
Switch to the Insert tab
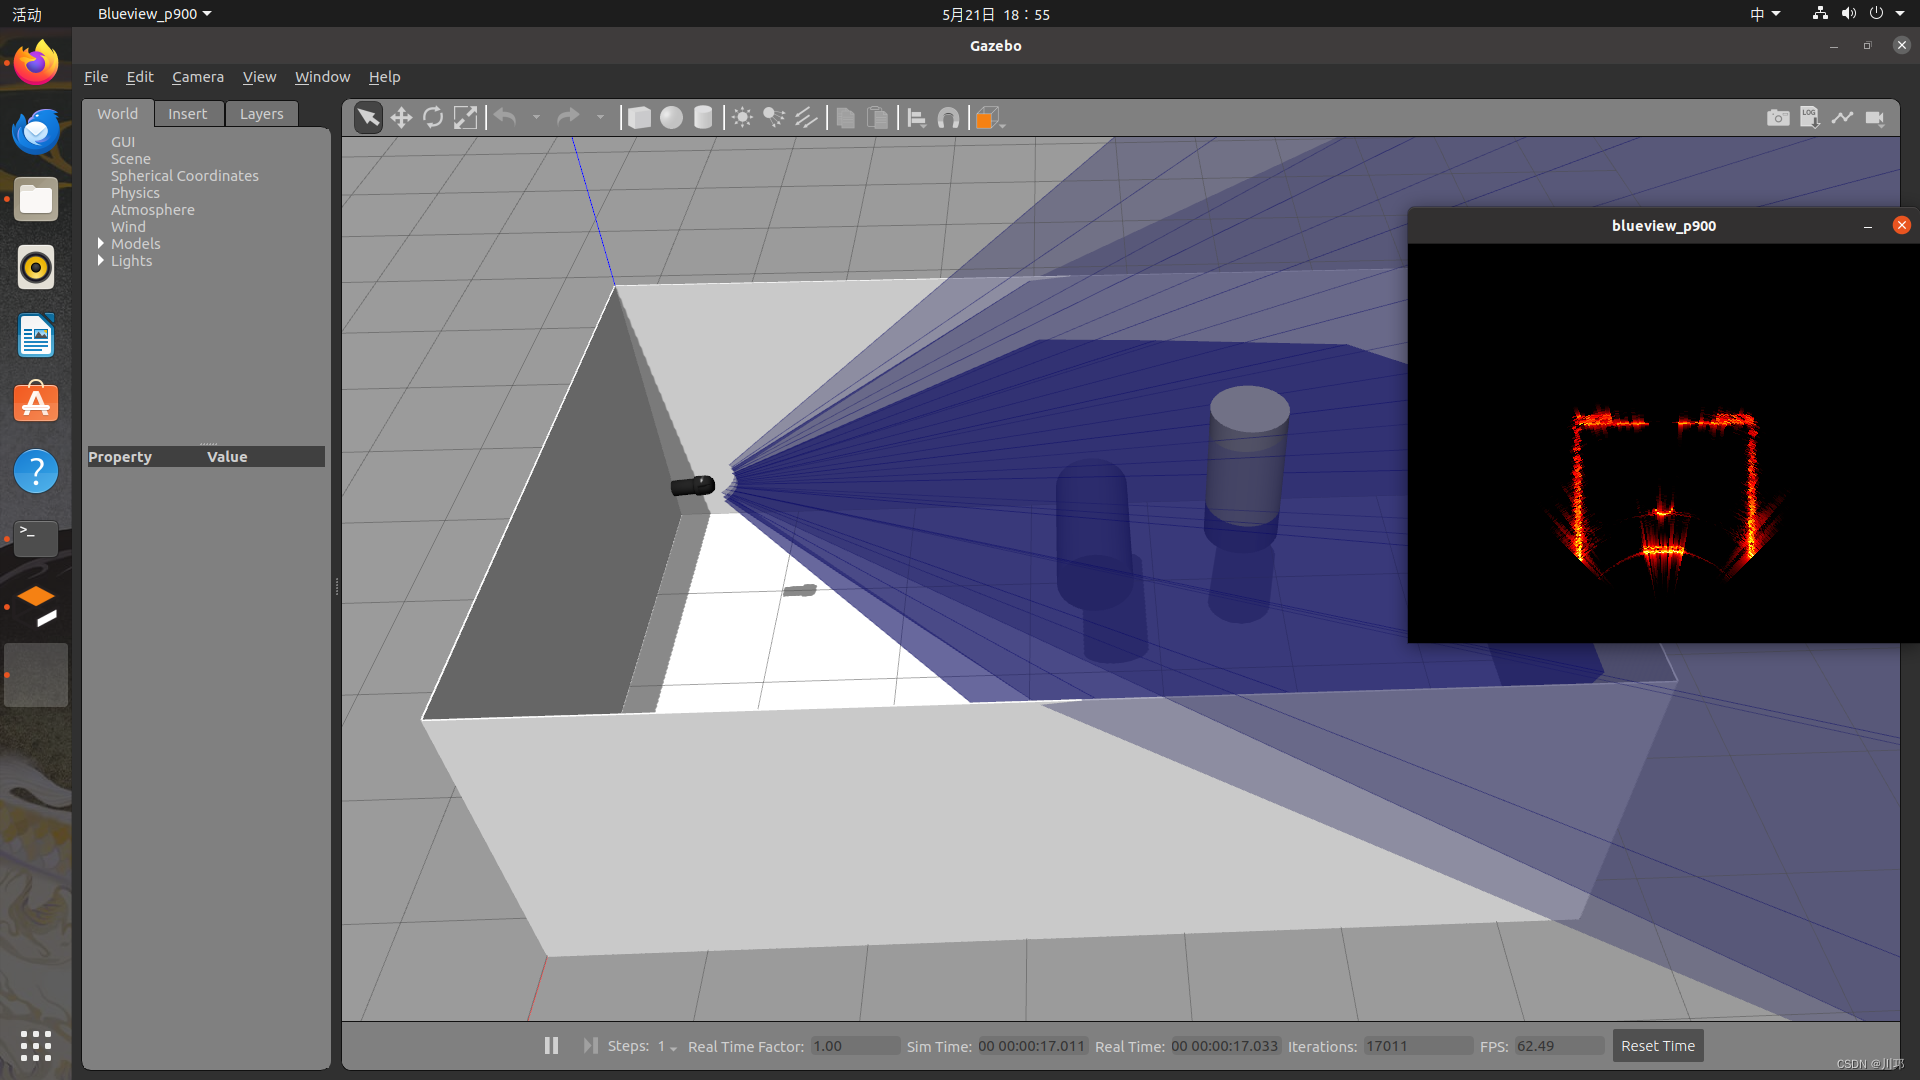187,114
